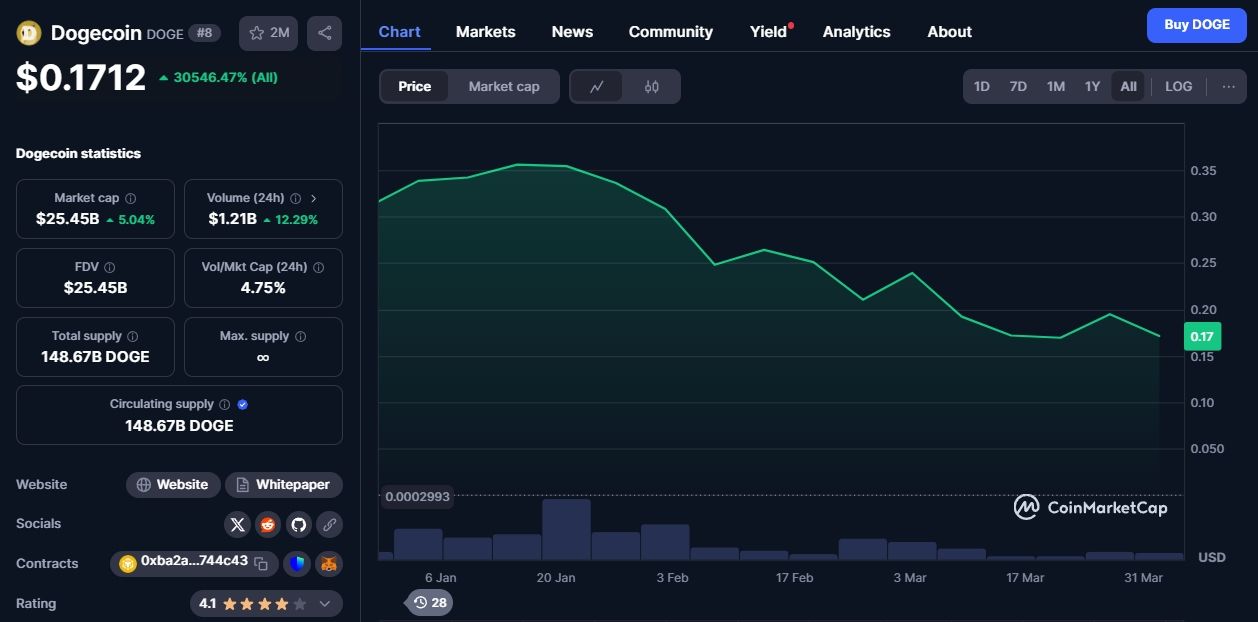The width and height of the screenshot is (1258, 622).
Task: Click the share icon beside Dogecoin title
Action: click(324, 33)
